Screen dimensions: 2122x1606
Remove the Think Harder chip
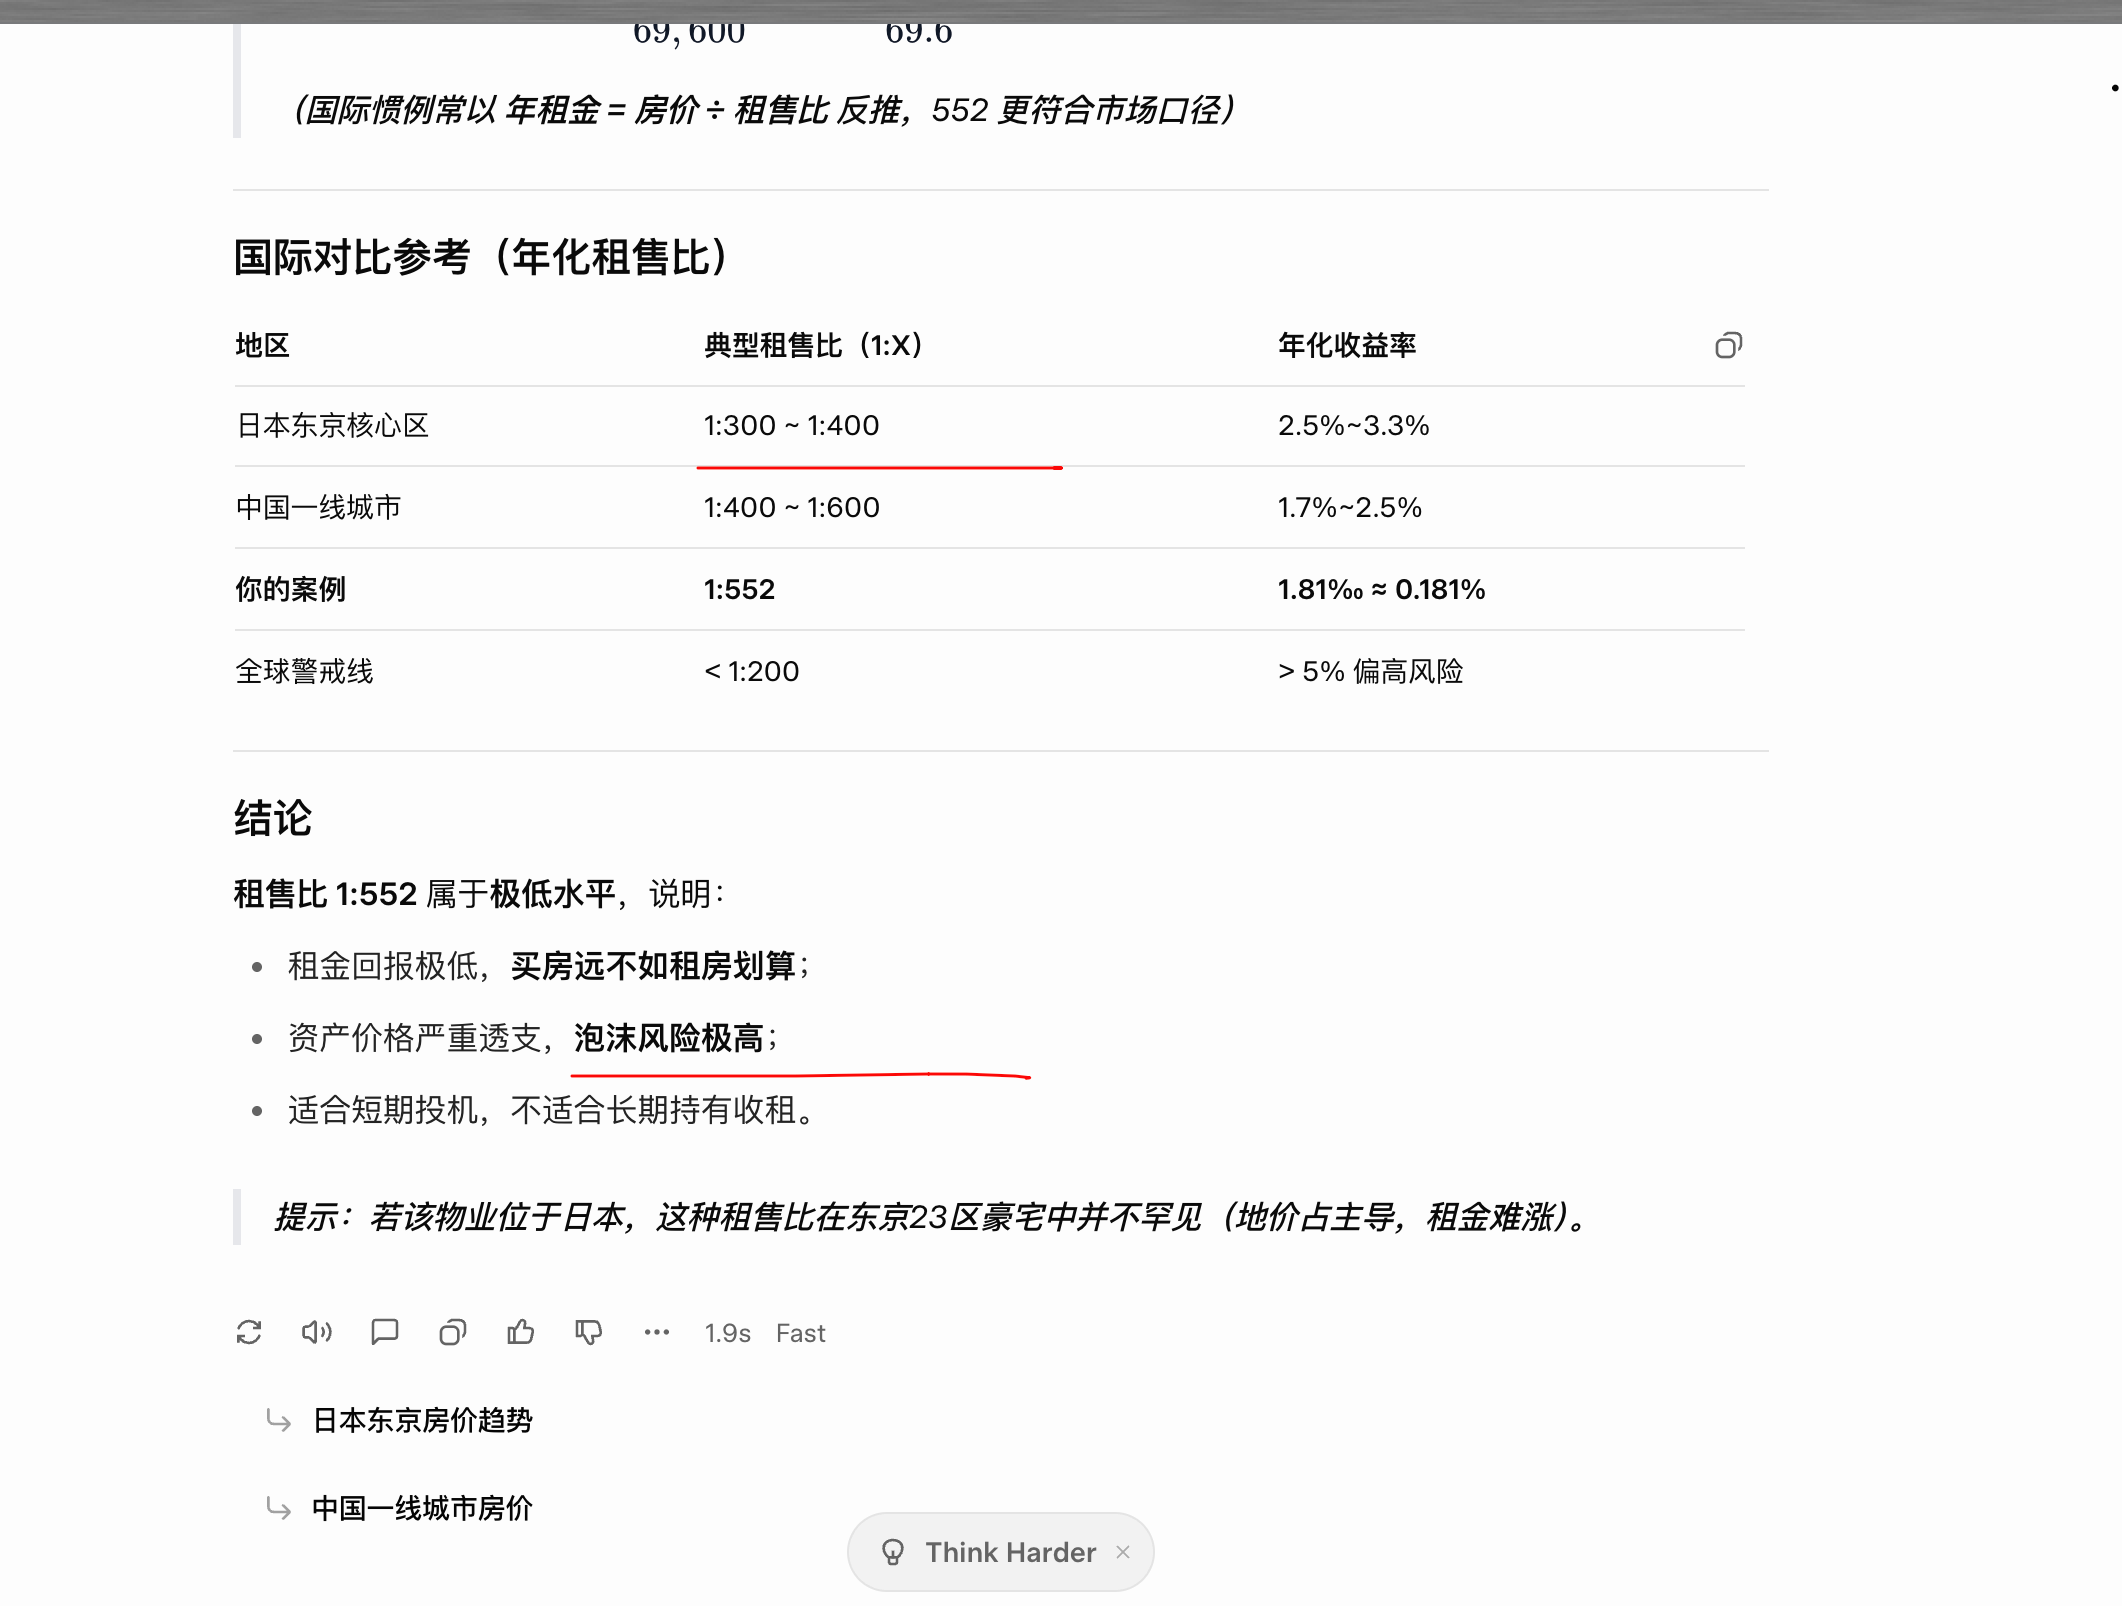tap(1123, 1552)
